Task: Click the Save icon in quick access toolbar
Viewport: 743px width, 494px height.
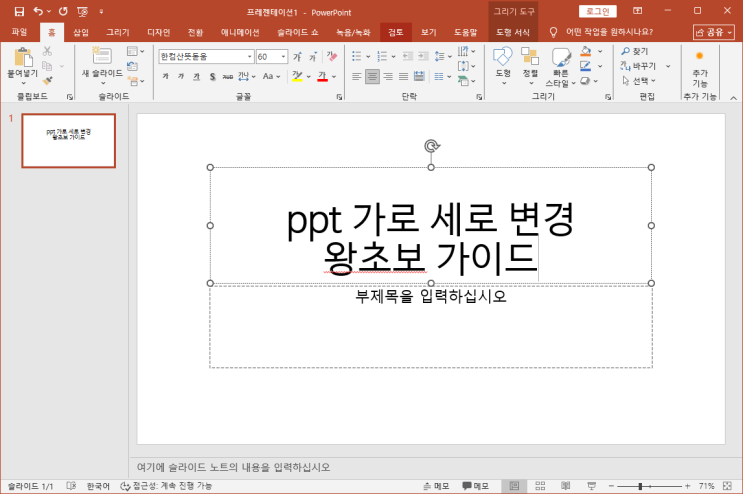Action: click(x=19, y=11)
